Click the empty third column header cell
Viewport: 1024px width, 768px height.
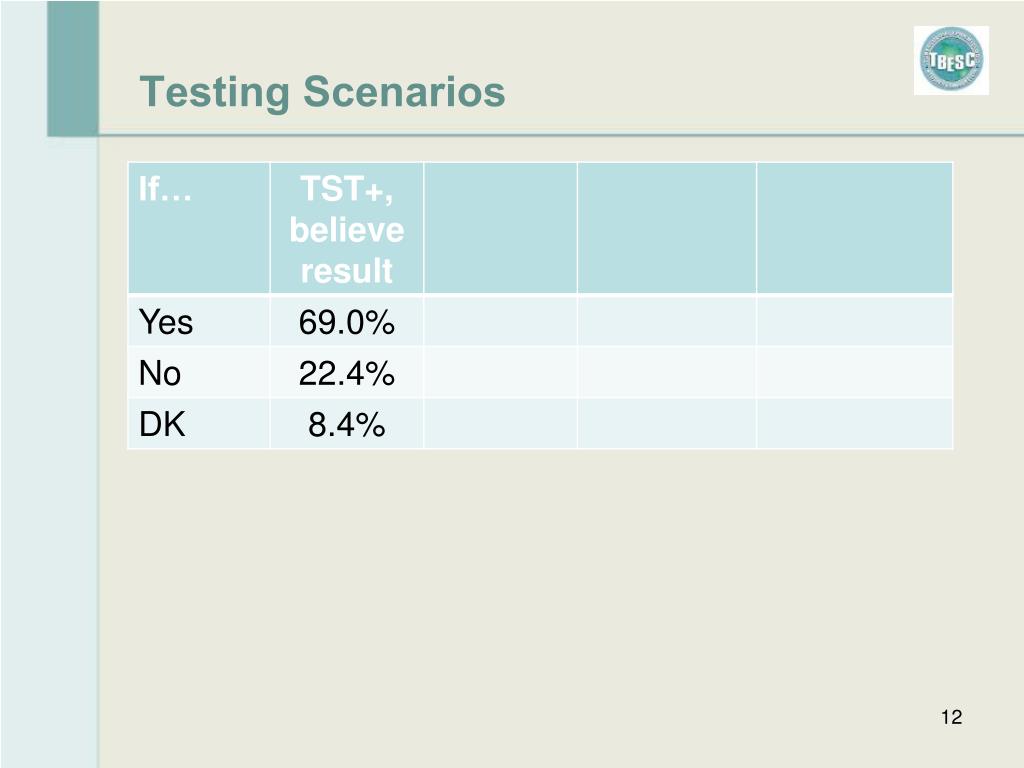coord(501,228)
